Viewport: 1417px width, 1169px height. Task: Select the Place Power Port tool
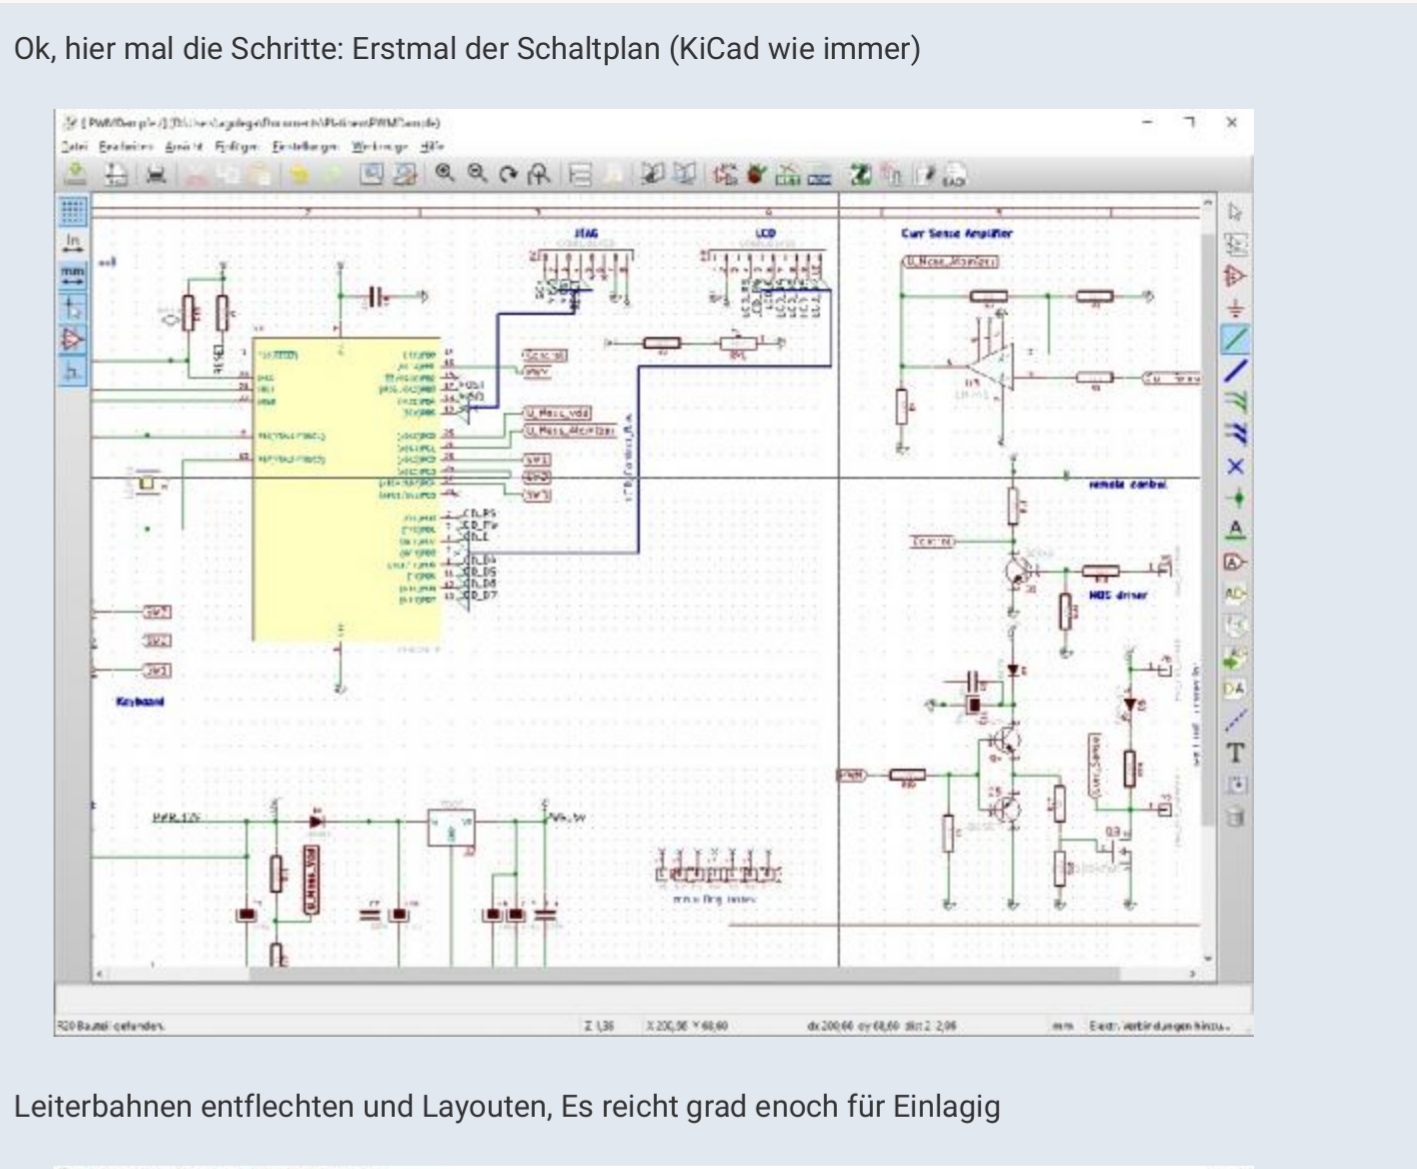1236,307
